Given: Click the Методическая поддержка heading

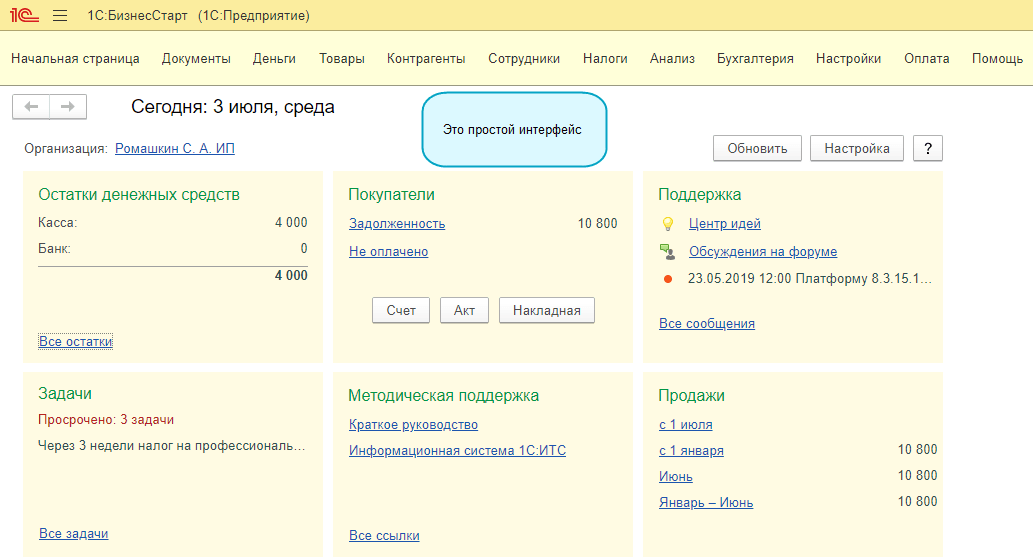Looking at the screenshot, I should pyautogui.click(x=443, y=396).
